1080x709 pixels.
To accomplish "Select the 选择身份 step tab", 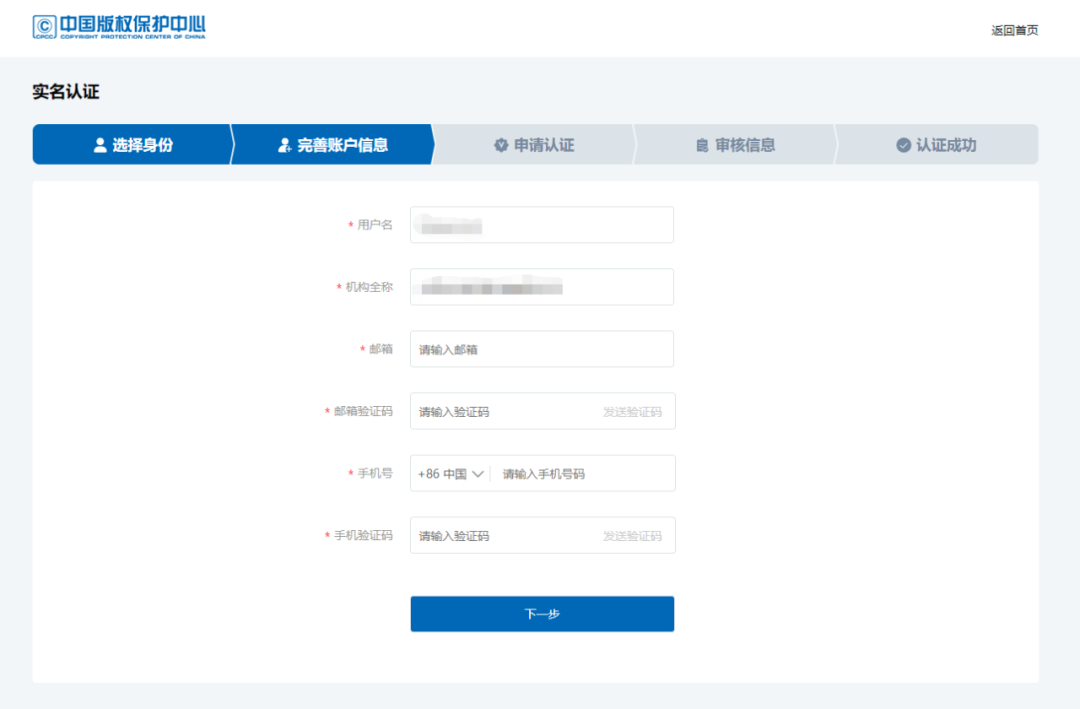I will [135, 144].
